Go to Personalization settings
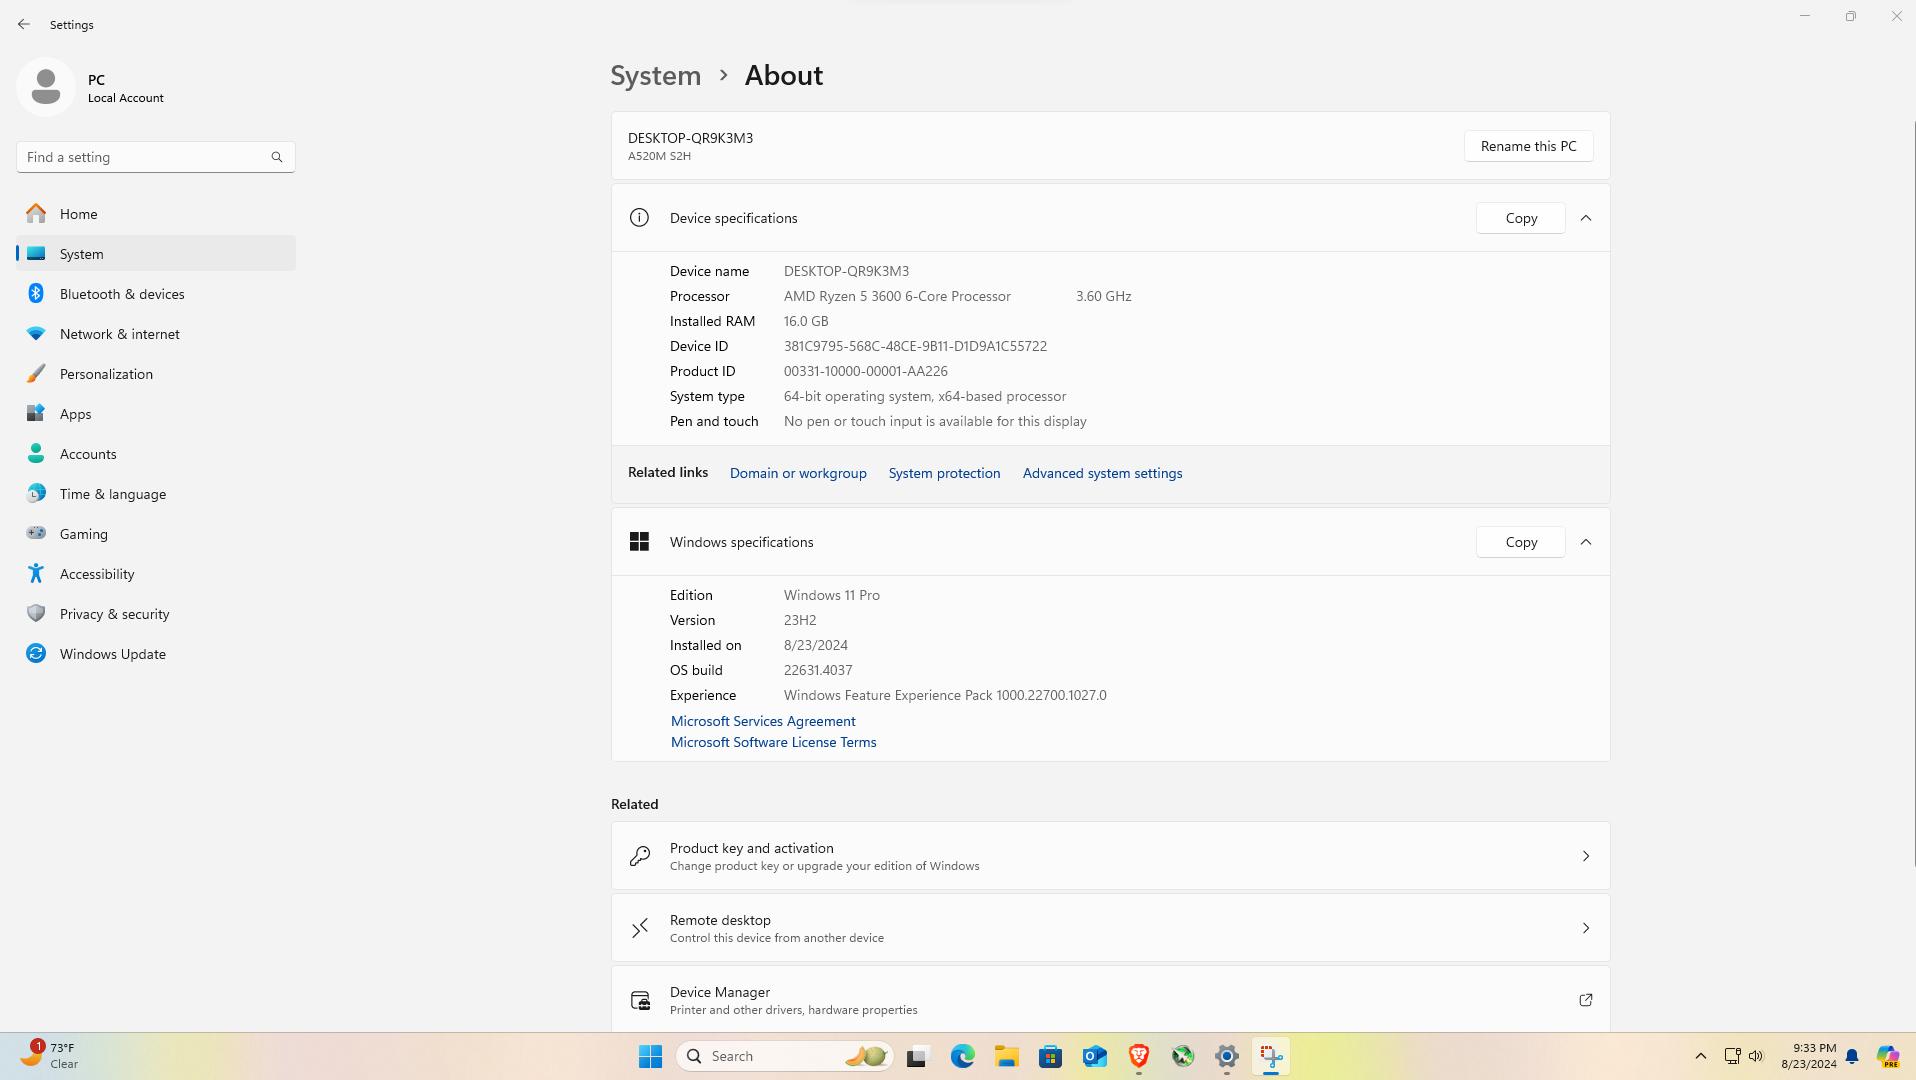This screenshot has height=1080, width=1916. (106, 374)
